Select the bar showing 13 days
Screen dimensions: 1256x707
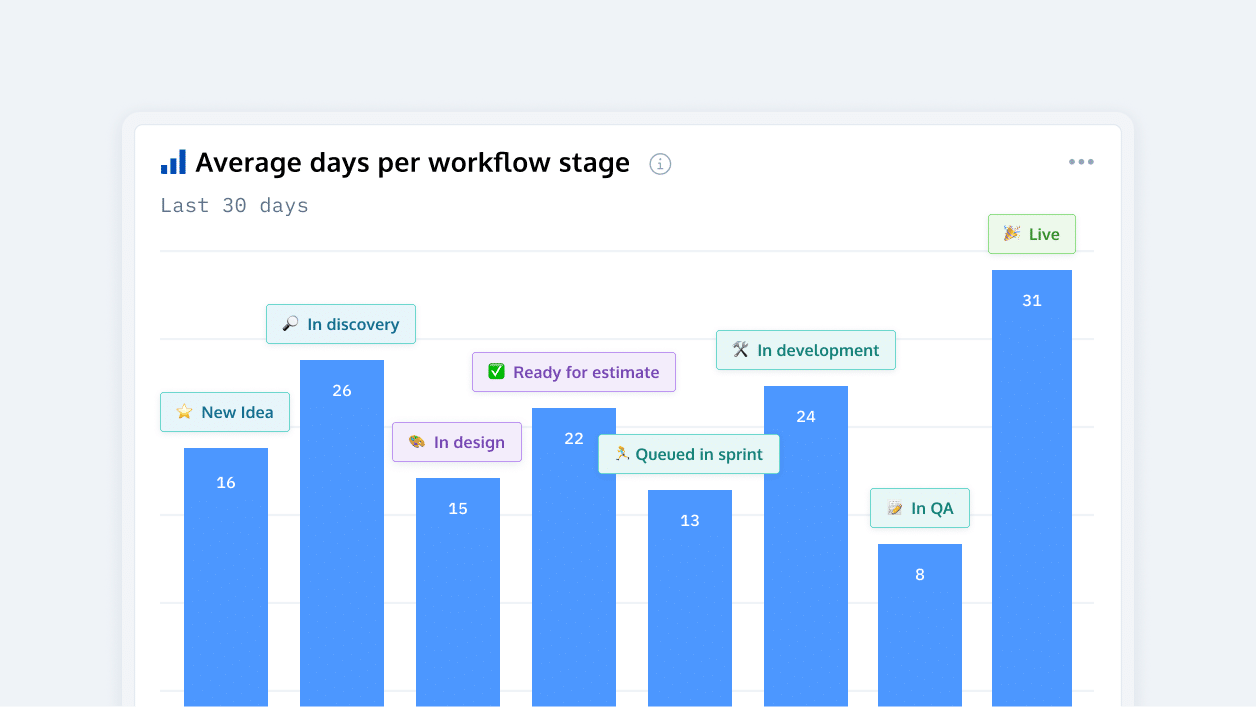690,598
